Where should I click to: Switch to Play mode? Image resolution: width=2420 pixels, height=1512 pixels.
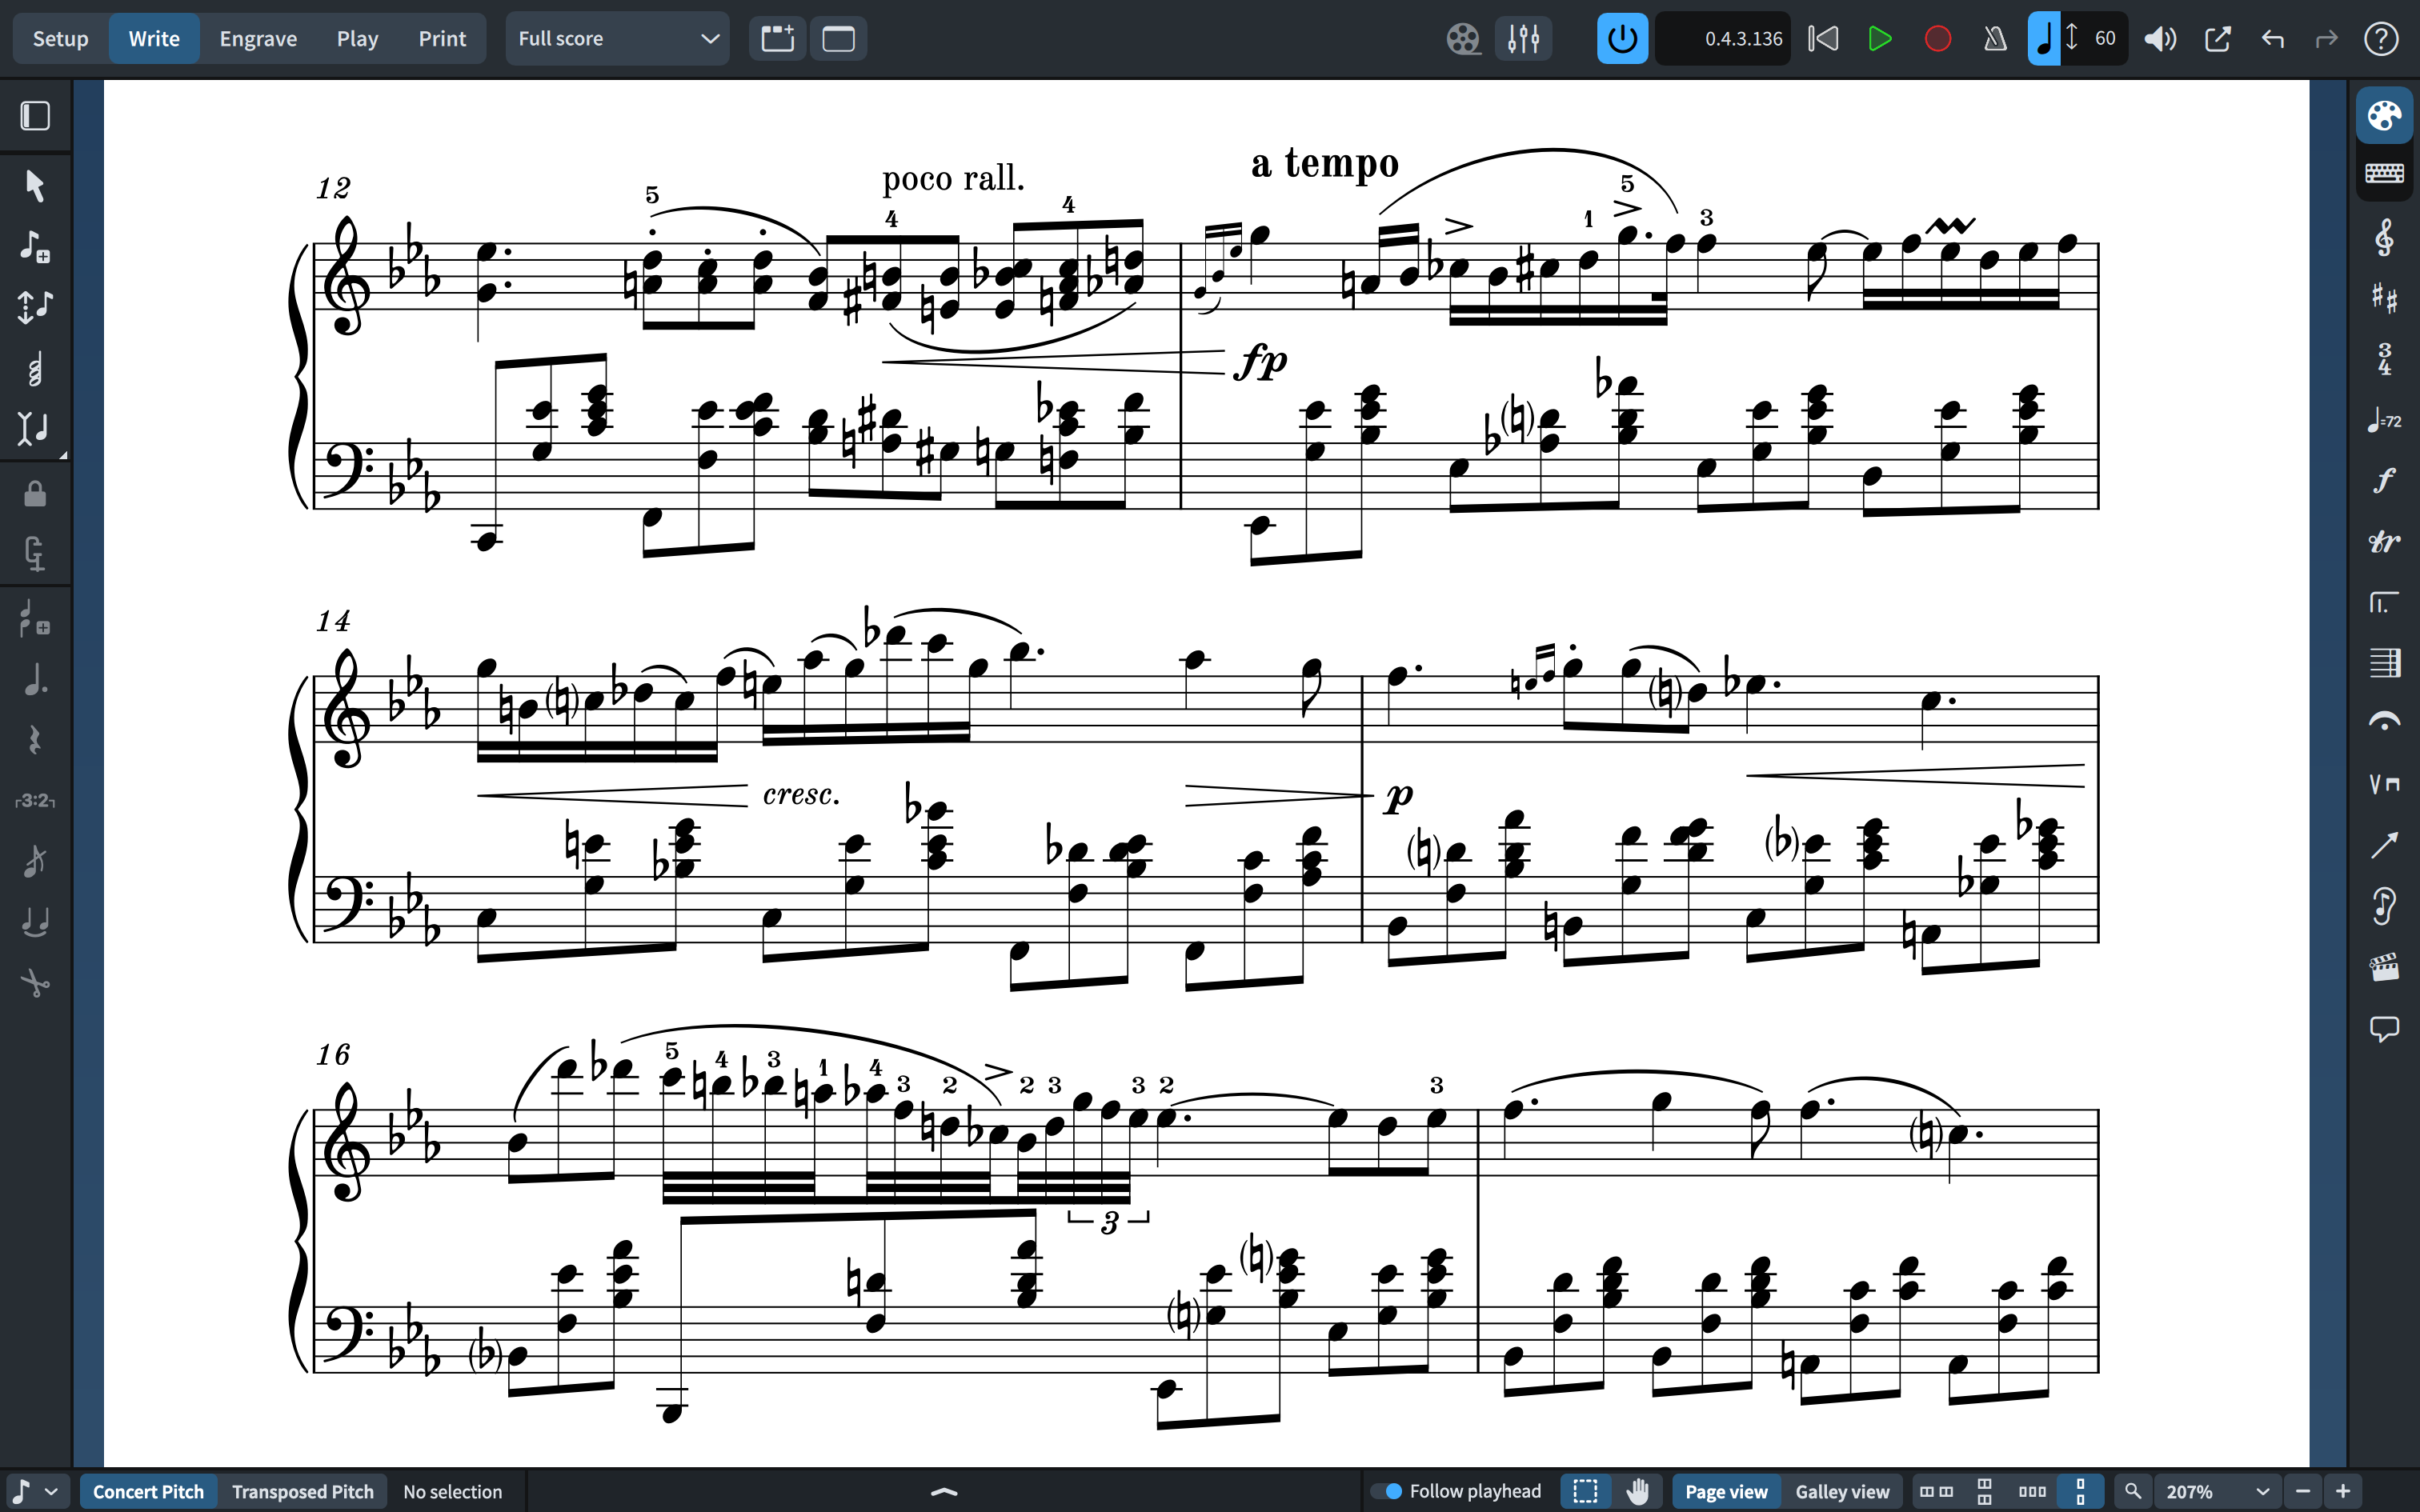[x=357, y=38]
